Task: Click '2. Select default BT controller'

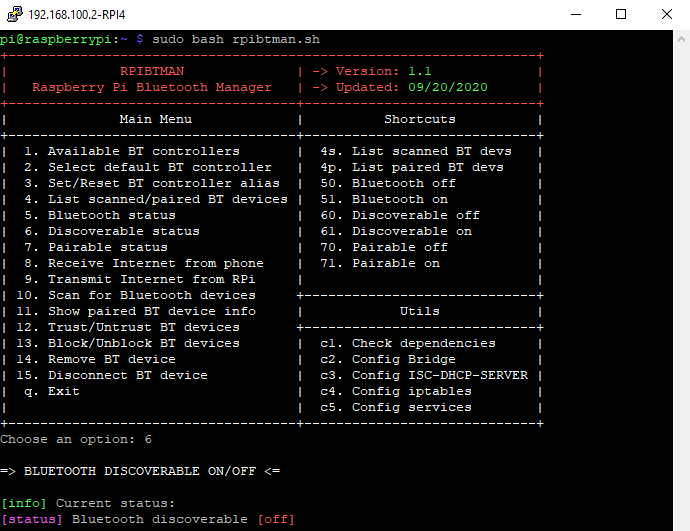Action: (x=148, y=167)
